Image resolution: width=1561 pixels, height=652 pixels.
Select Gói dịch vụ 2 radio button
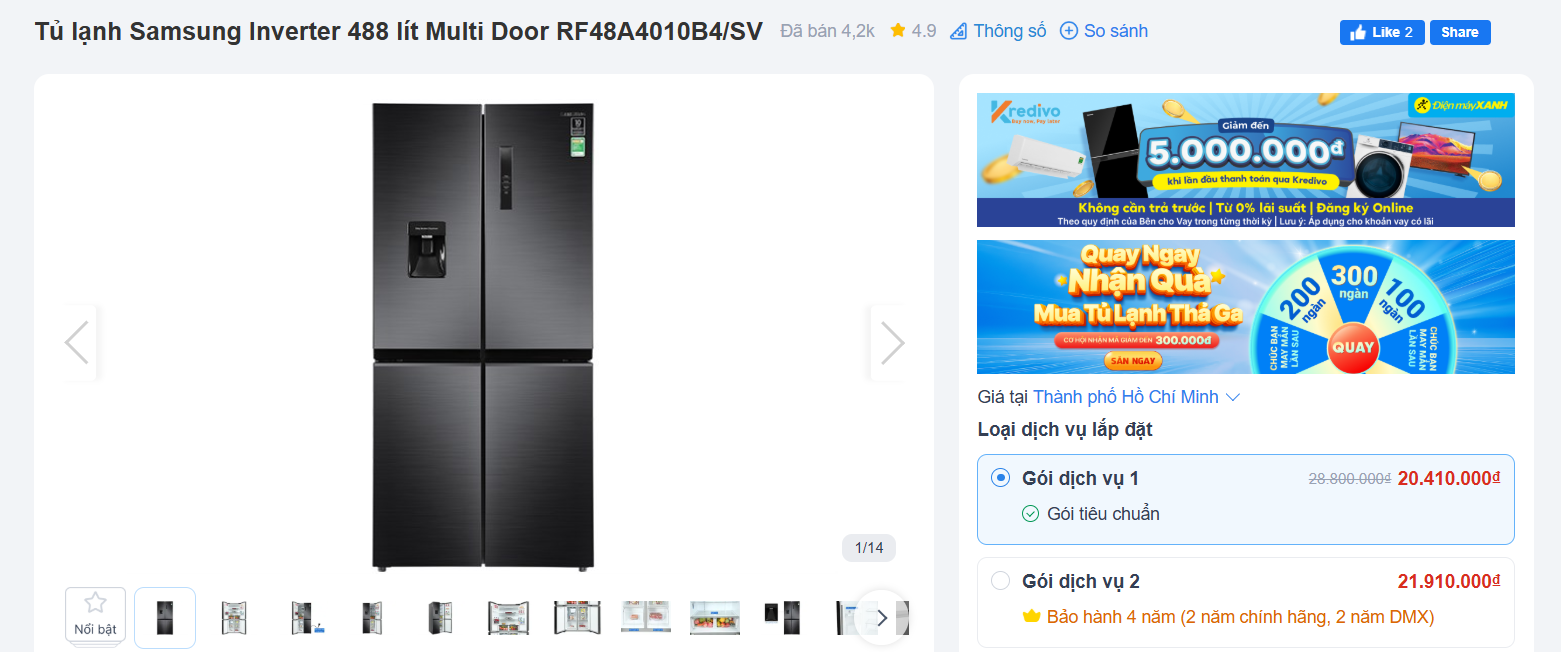tap(1000, 581)
